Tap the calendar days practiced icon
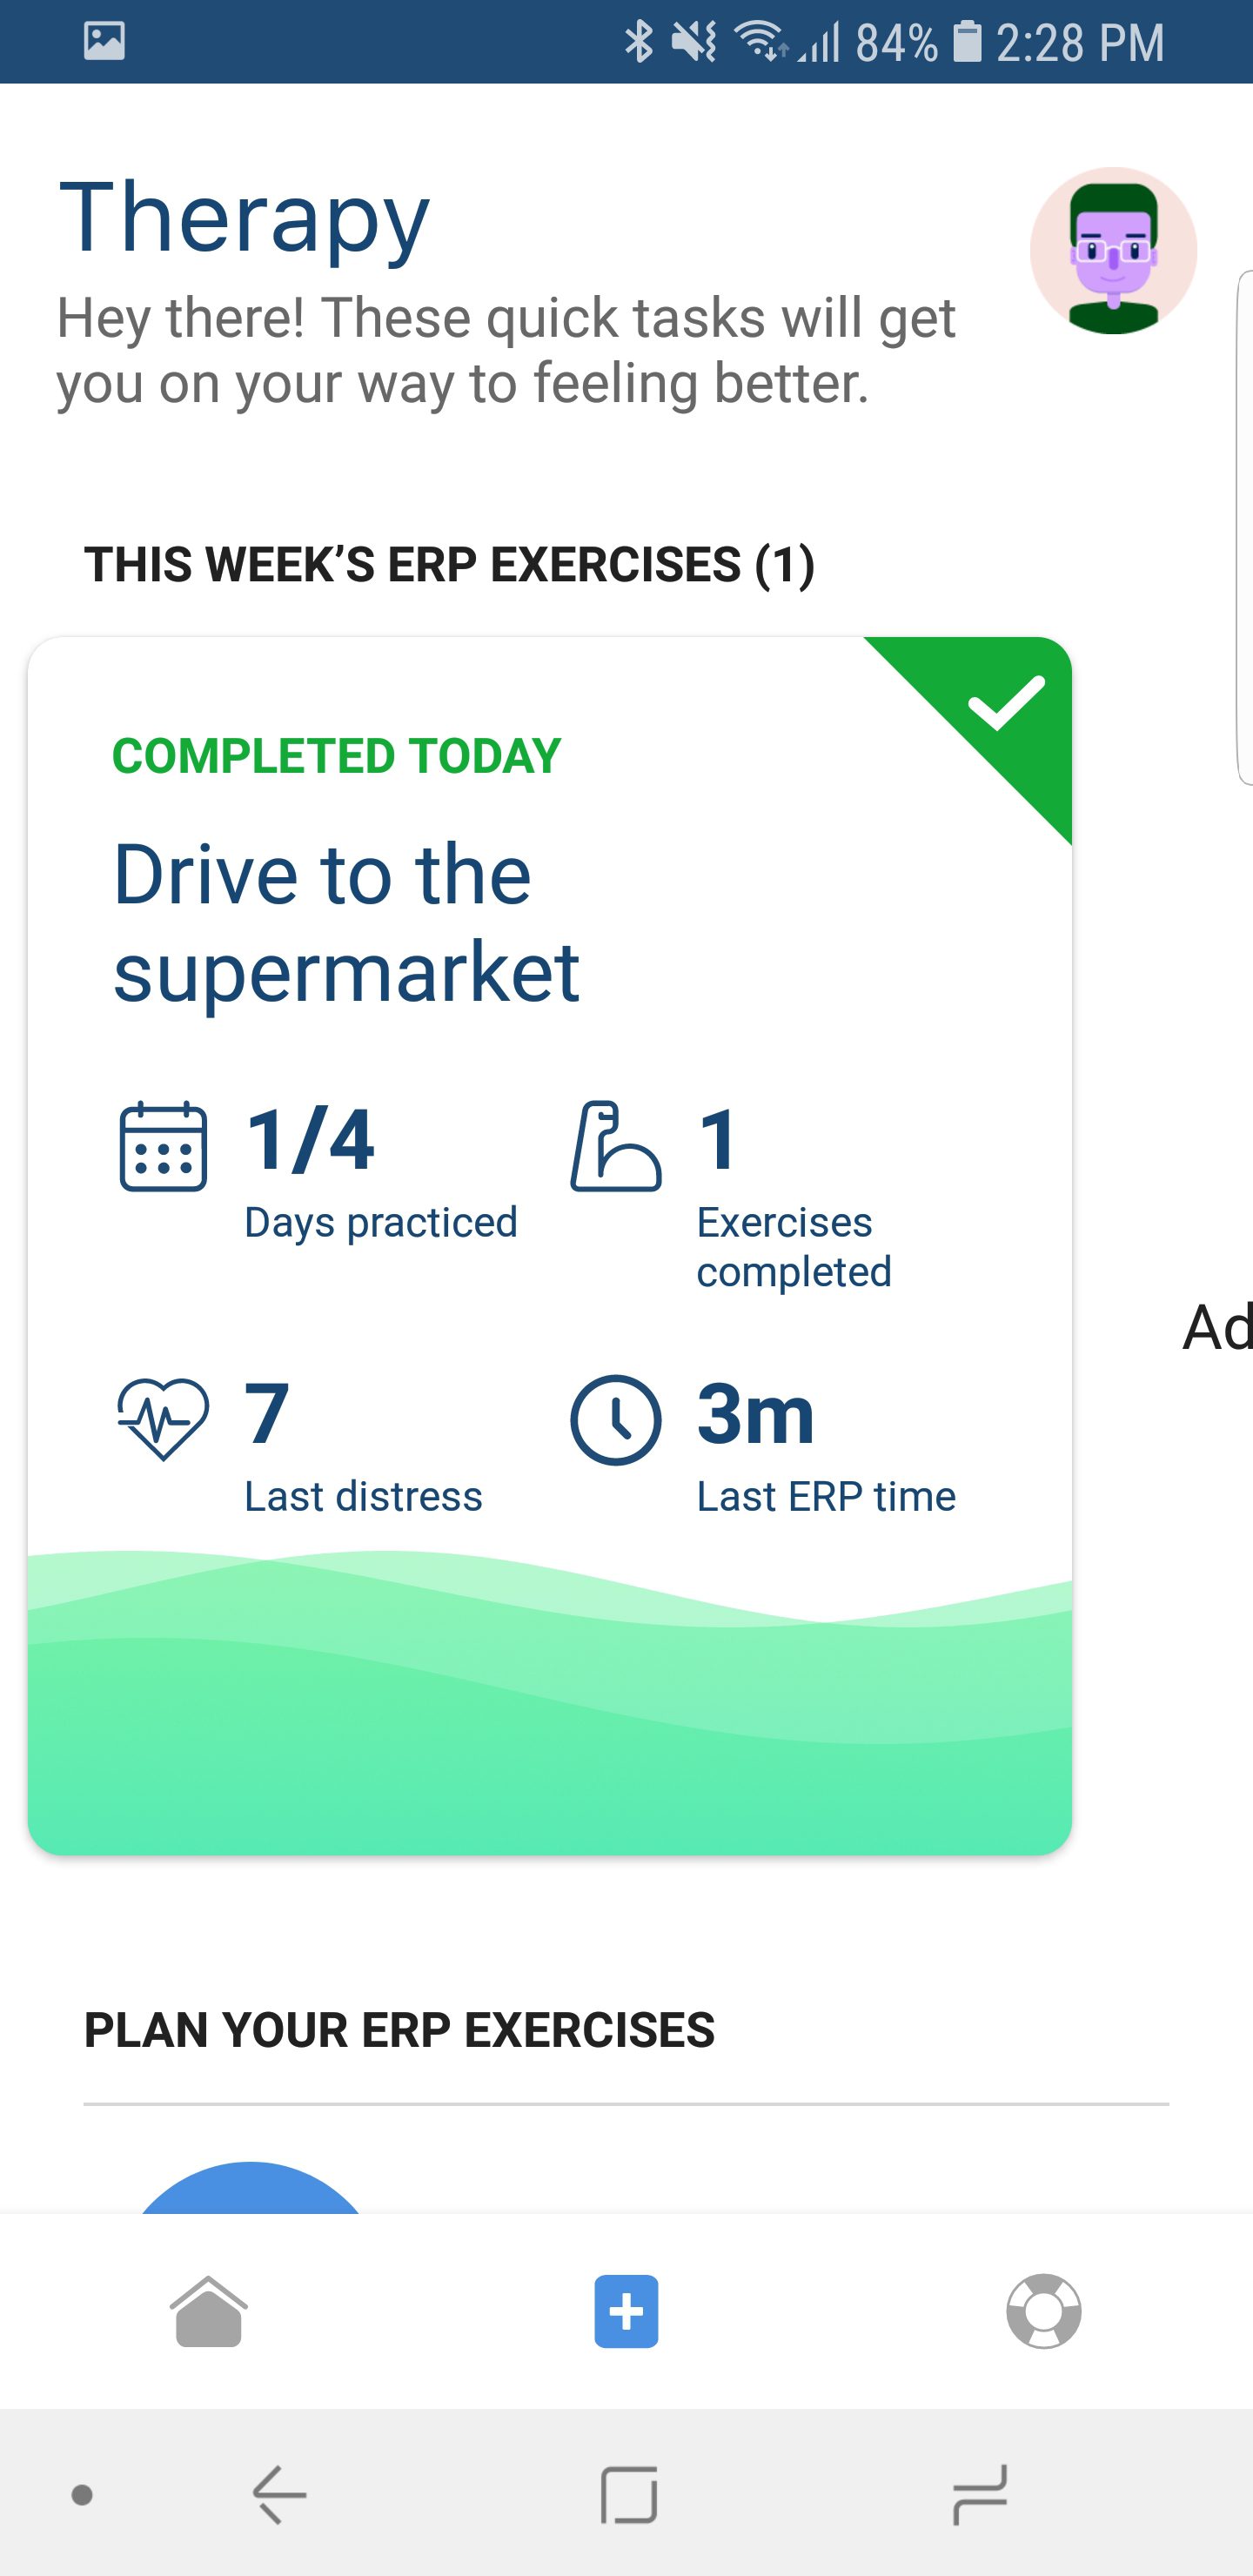Screen dimensions: 1253x2576 click(163, 1146)
